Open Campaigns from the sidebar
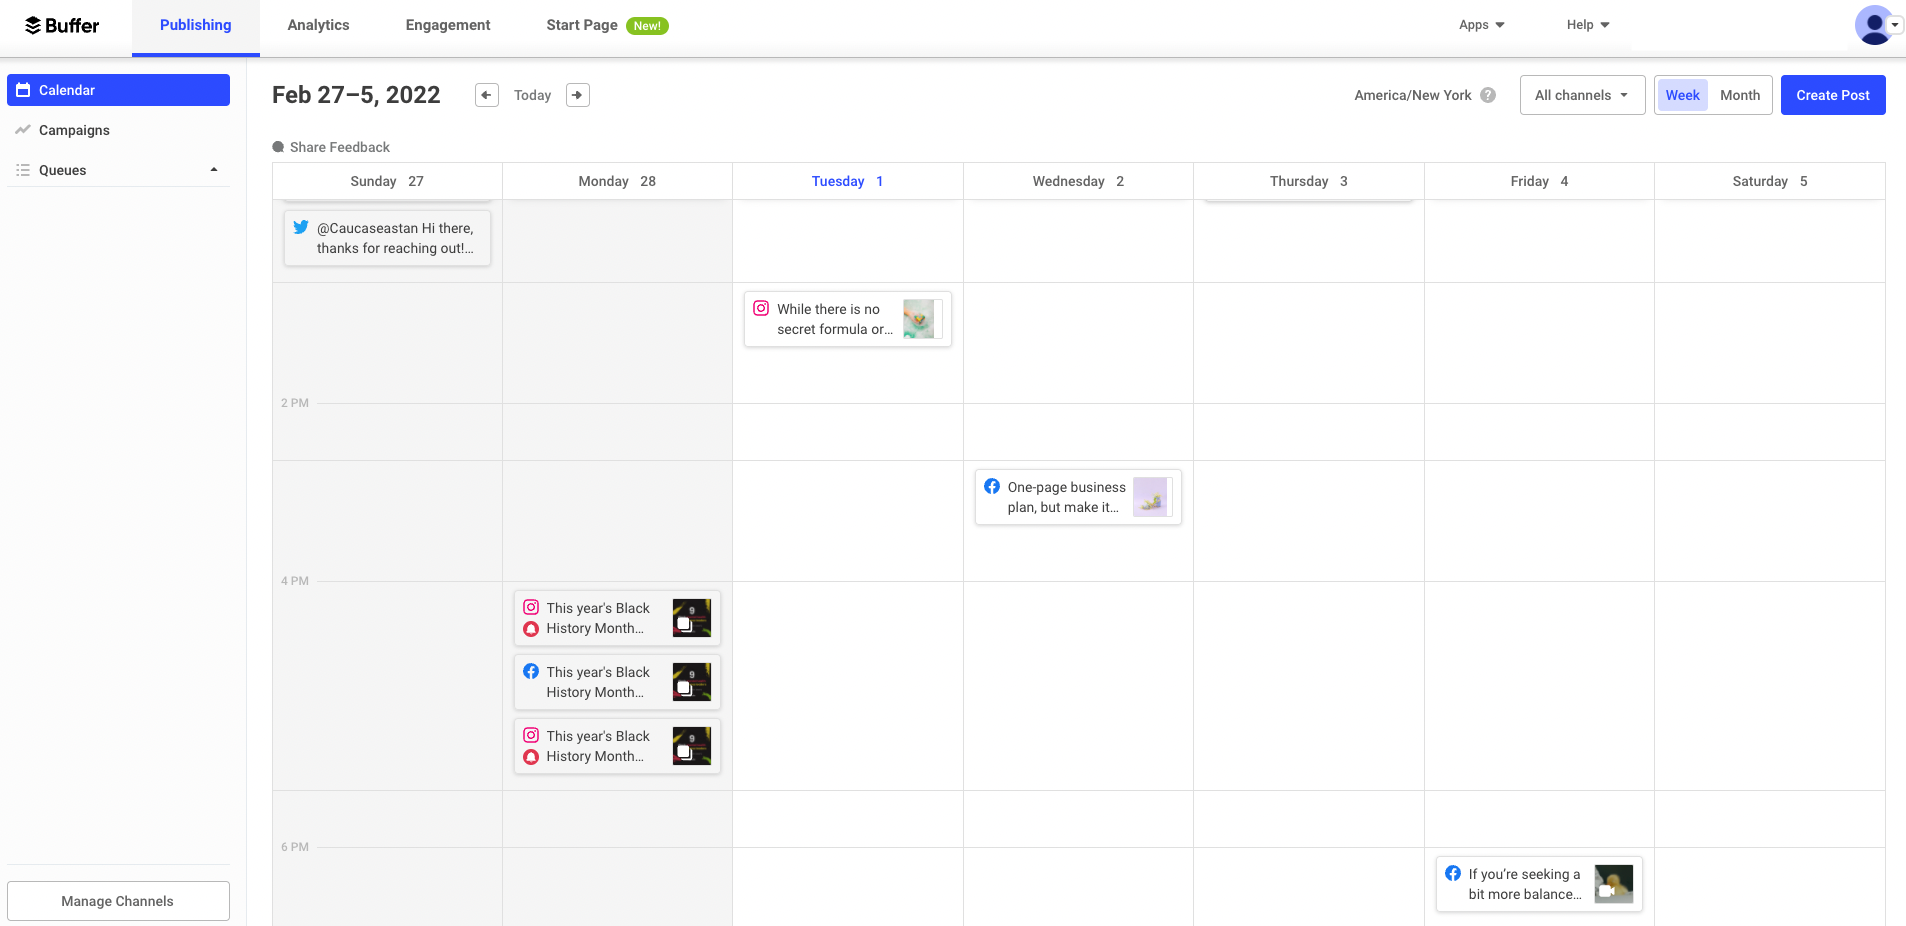Image resolution: width=1906 pixels, height=926 pixels. 74,130
